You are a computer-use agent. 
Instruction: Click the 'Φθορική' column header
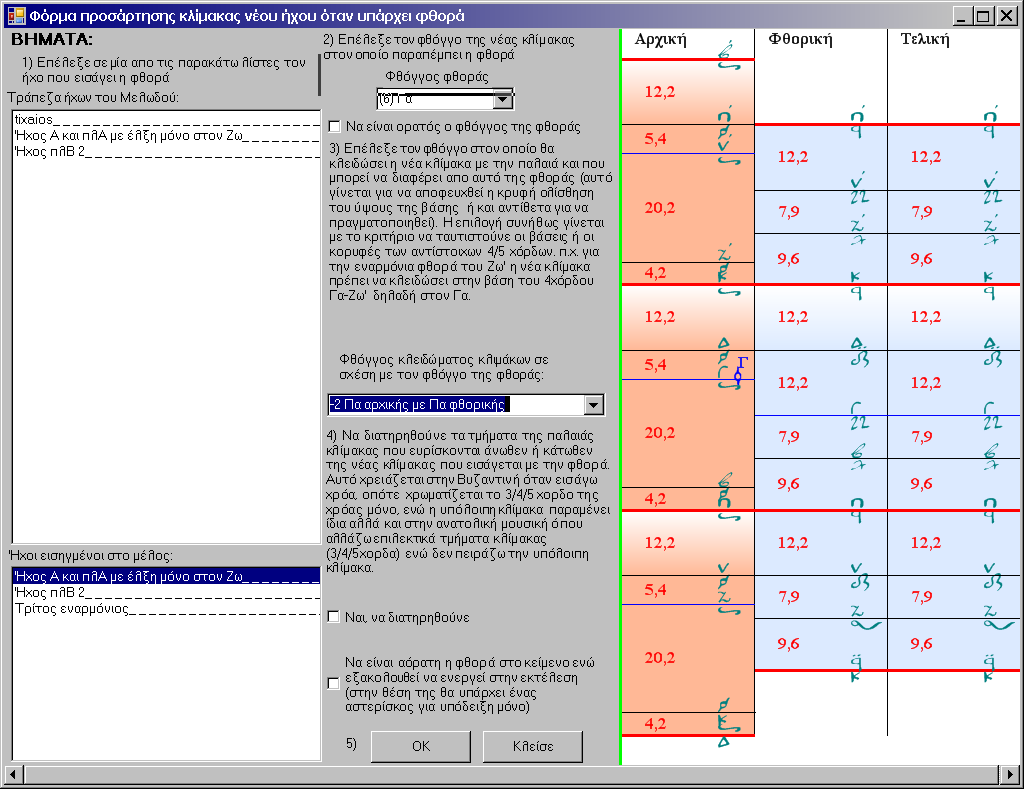(800, 40)
